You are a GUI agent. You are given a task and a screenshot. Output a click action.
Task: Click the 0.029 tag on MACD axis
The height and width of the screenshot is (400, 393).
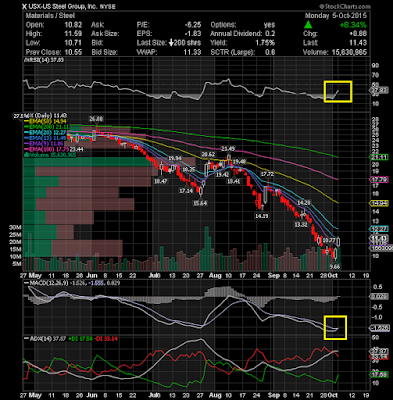point(379,297)
